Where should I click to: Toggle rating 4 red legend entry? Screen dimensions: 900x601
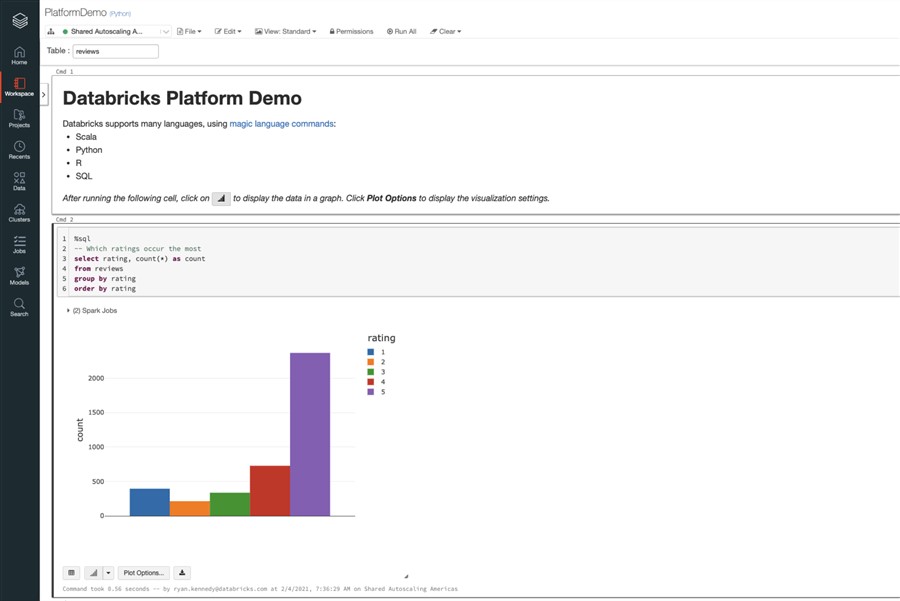[376, 382]
